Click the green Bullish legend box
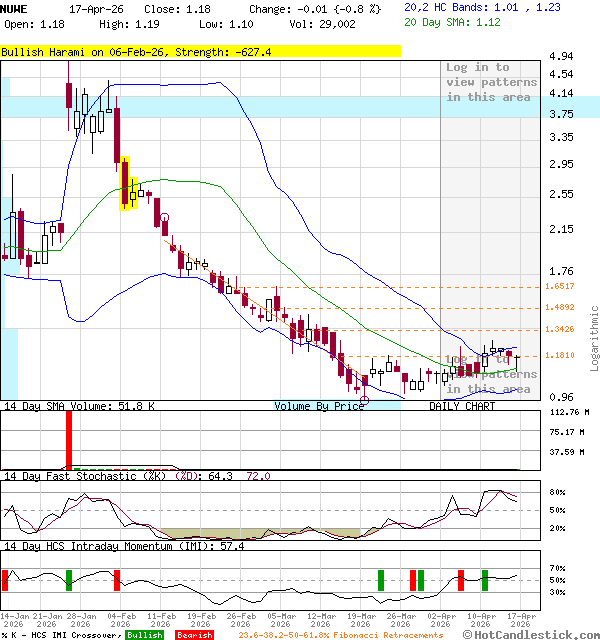The width and height of the screenshot is (600, 640). tap(145, 635)
